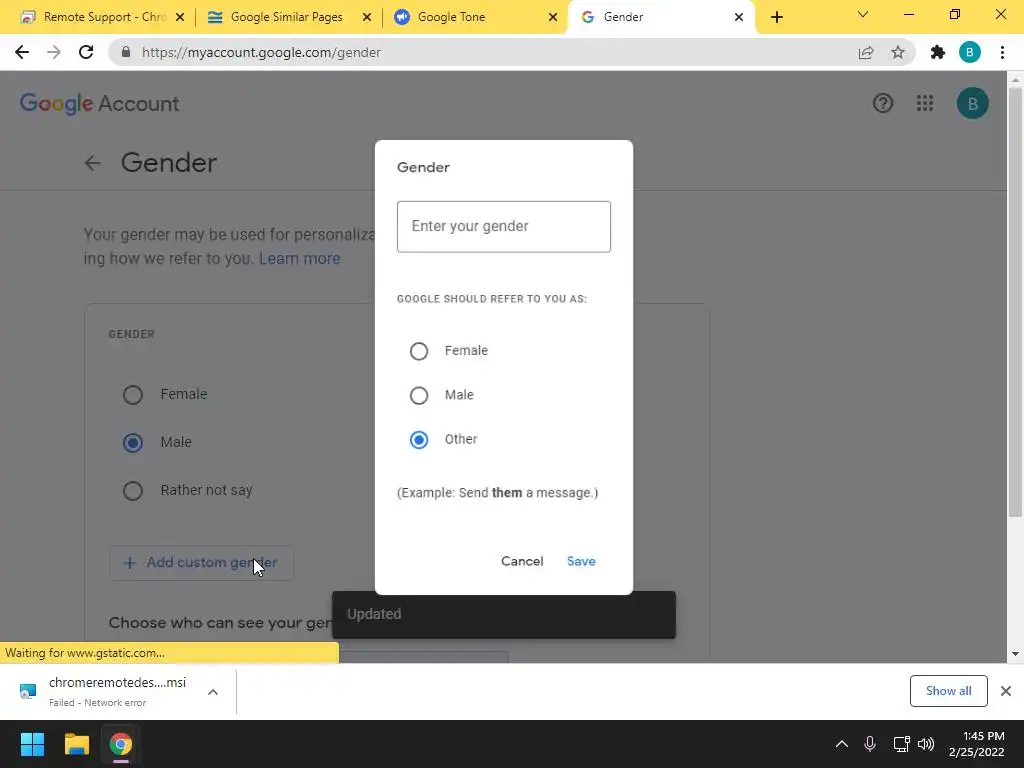The width and height of the screenshot is (1024, 768).
Task: Open Chrome three-dot menu
Action: click(1002, 52)
